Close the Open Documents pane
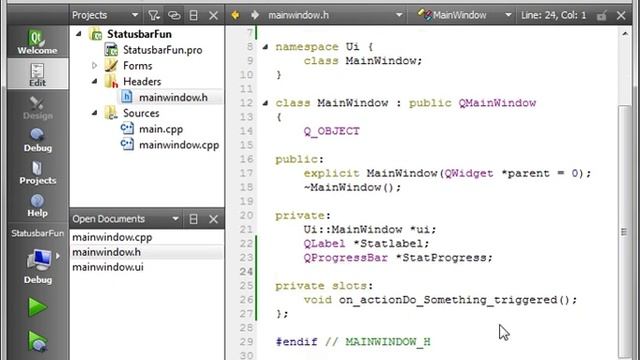The image size is (640, 360). click(213, 219)
